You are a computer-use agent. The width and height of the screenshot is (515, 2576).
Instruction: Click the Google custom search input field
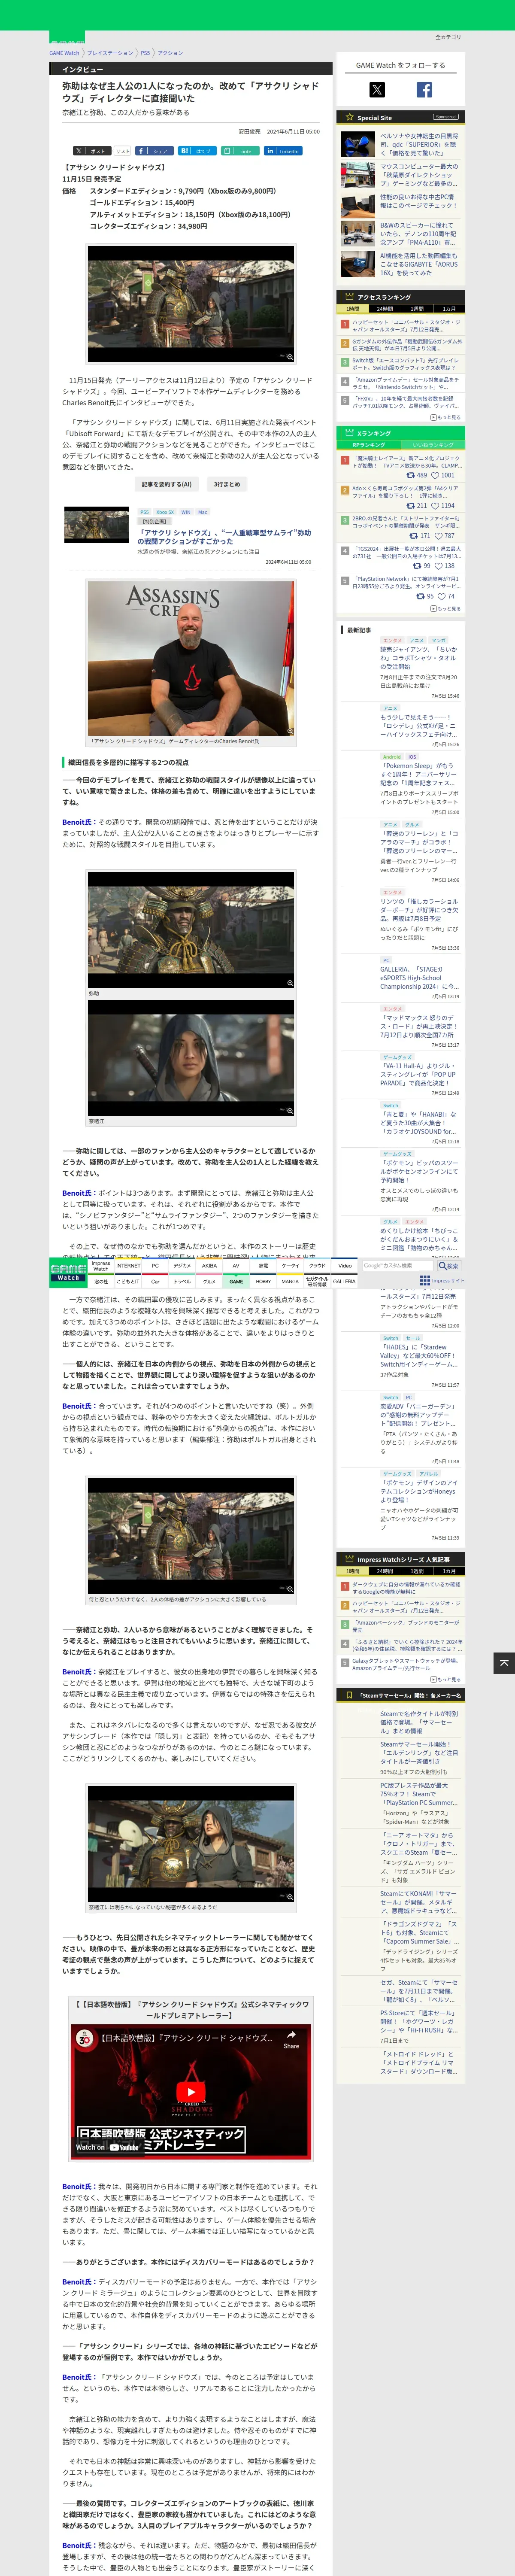[x=397, y=1266]
